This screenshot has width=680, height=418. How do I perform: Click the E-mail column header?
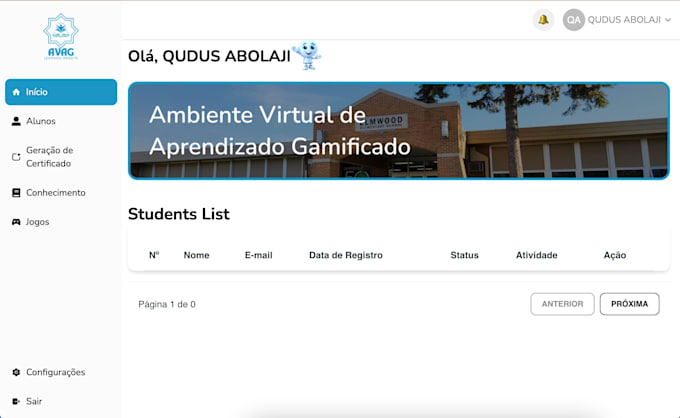[258, 255]
